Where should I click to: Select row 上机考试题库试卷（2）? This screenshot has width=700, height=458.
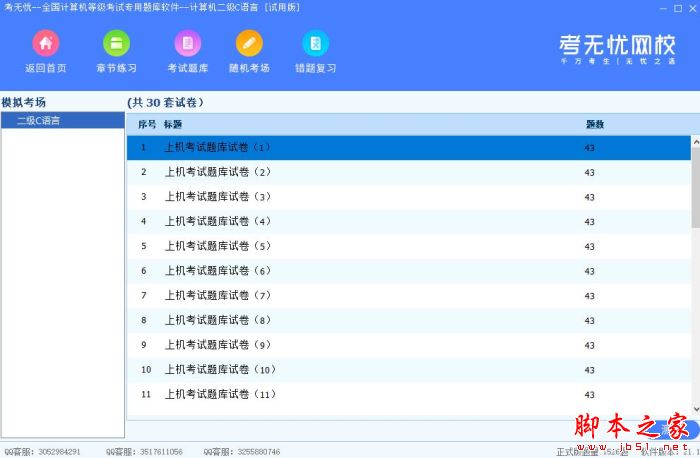(x=409, y=172)
